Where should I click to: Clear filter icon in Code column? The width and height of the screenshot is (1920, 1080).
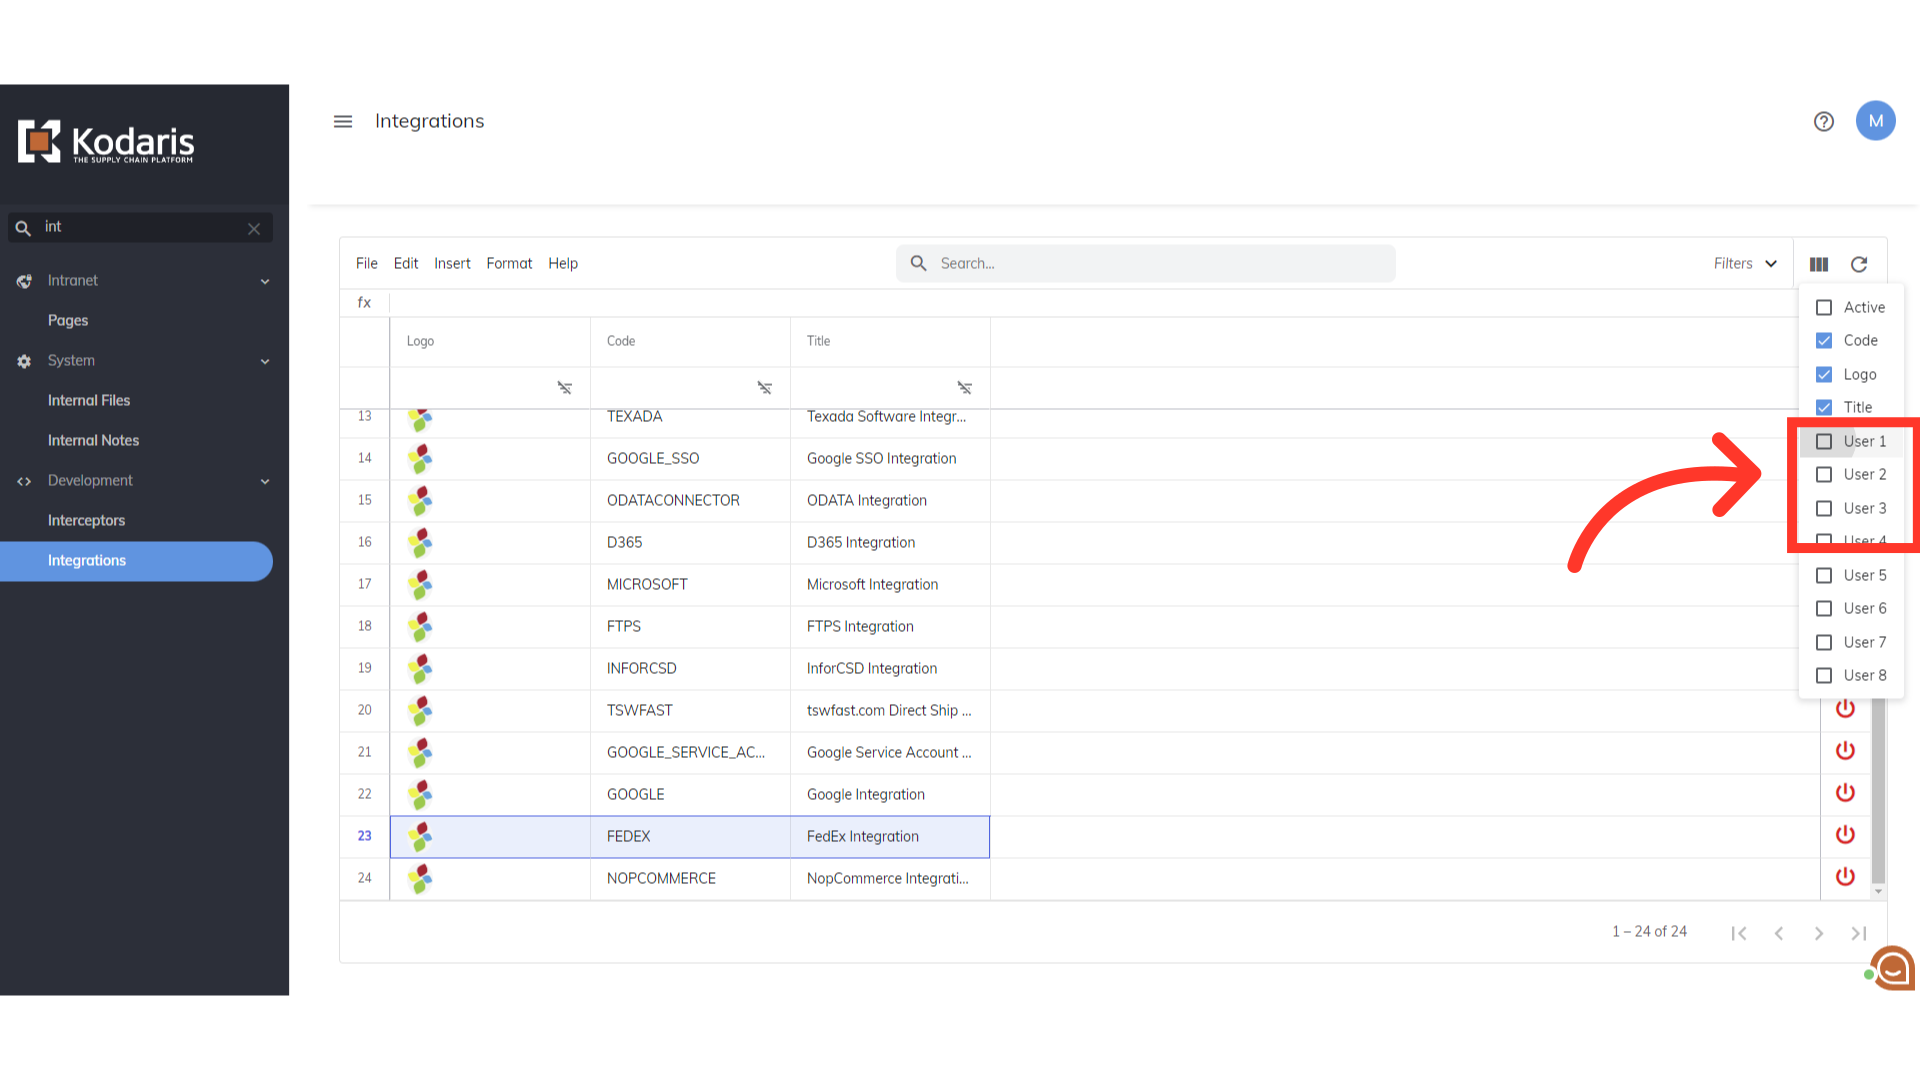tap(765, 388)
